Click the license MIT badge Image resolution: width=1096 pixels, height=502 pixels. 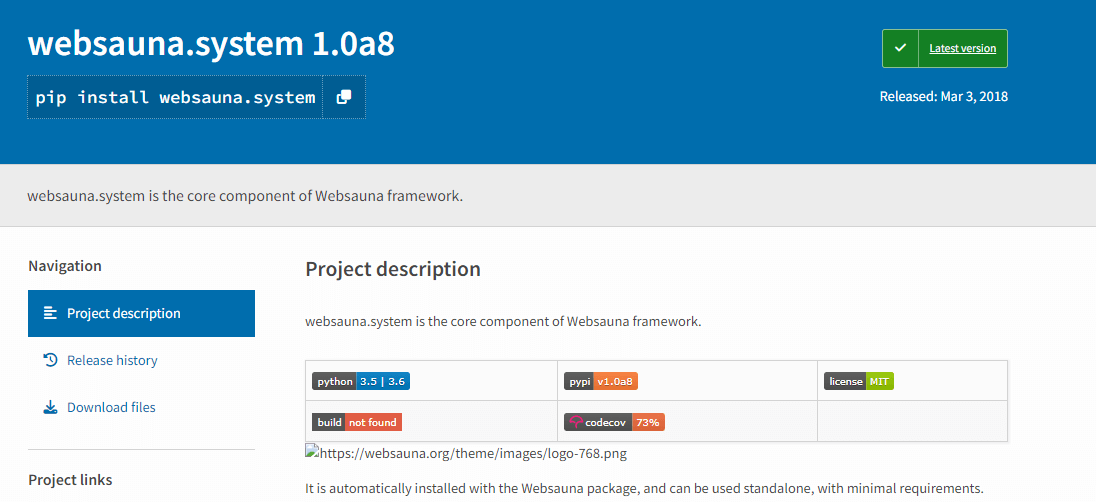point(858,381)
